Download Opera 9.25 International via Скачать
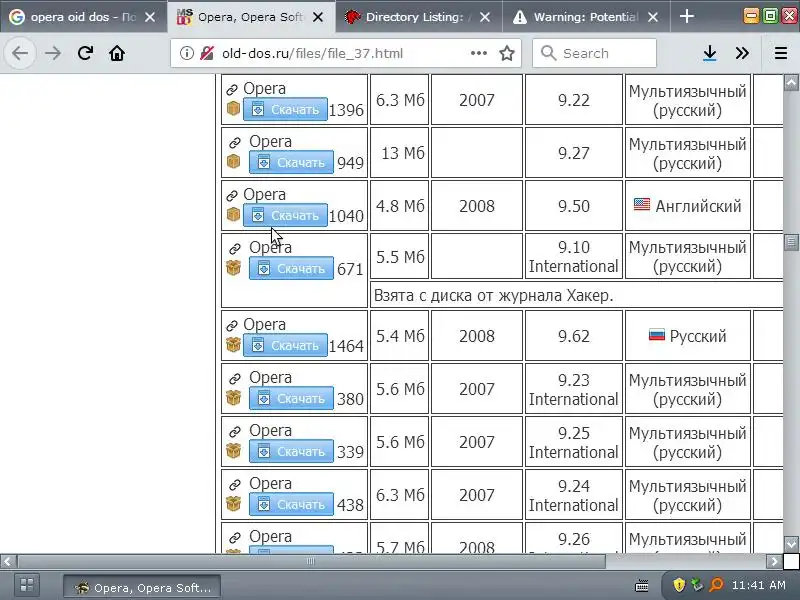Image resolution: width=800 pixels, height=600 pixels. pyautogui.click(x=291, y=452)
